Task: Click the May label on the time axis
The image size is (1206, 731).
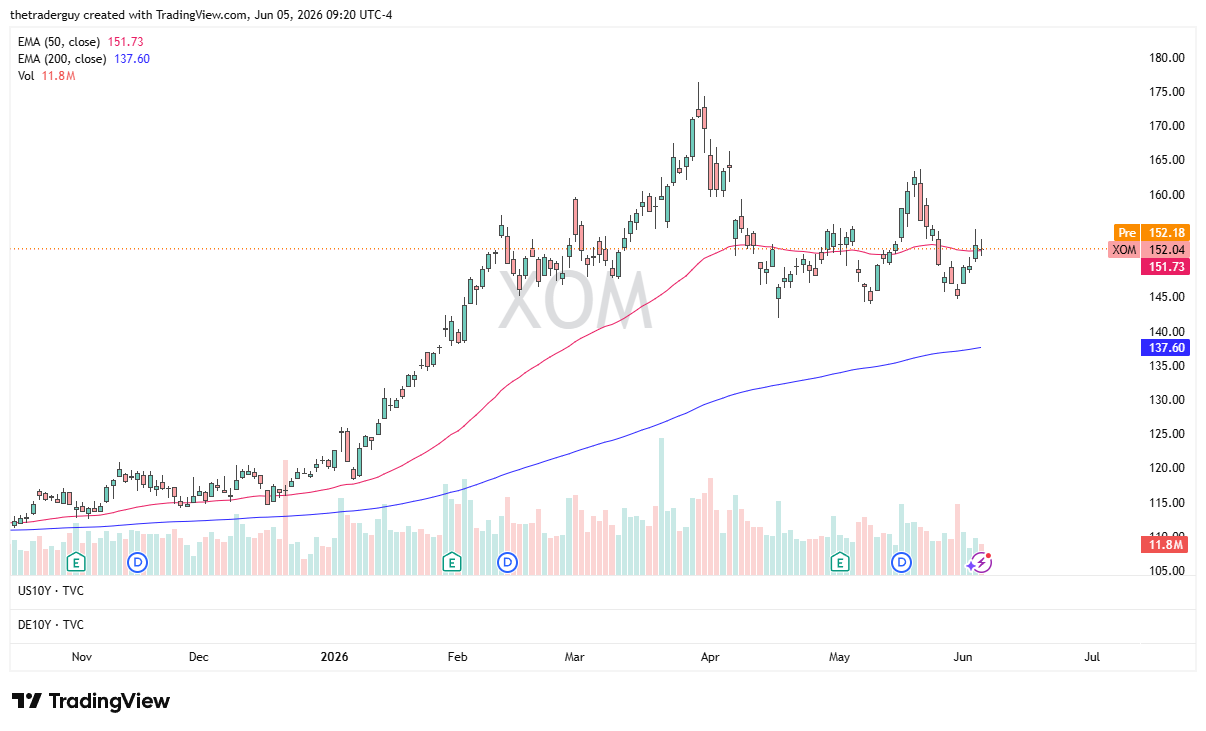Action: click(x=839, y=657)
